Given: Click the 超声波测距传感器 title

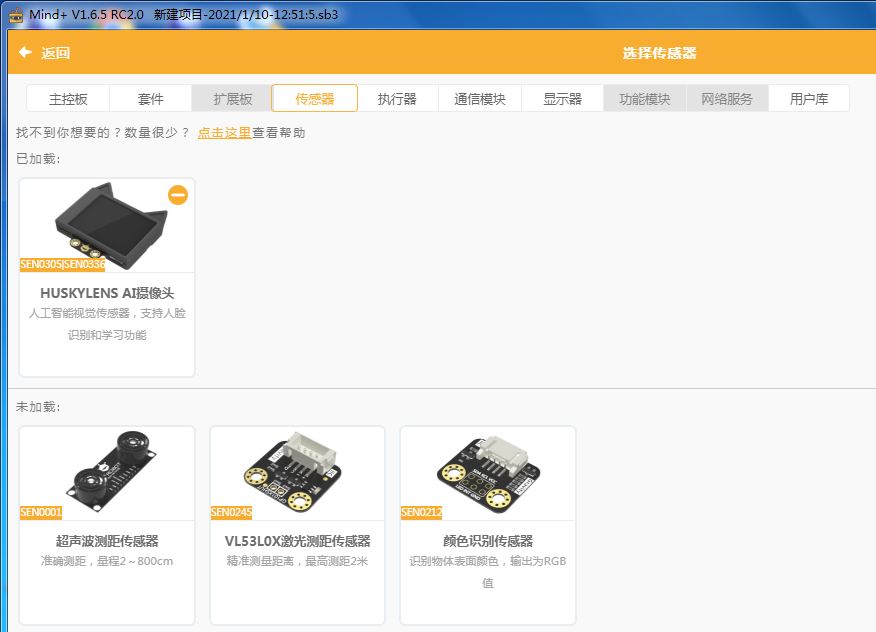Looking at the screenshot, I should pos(107,541).
